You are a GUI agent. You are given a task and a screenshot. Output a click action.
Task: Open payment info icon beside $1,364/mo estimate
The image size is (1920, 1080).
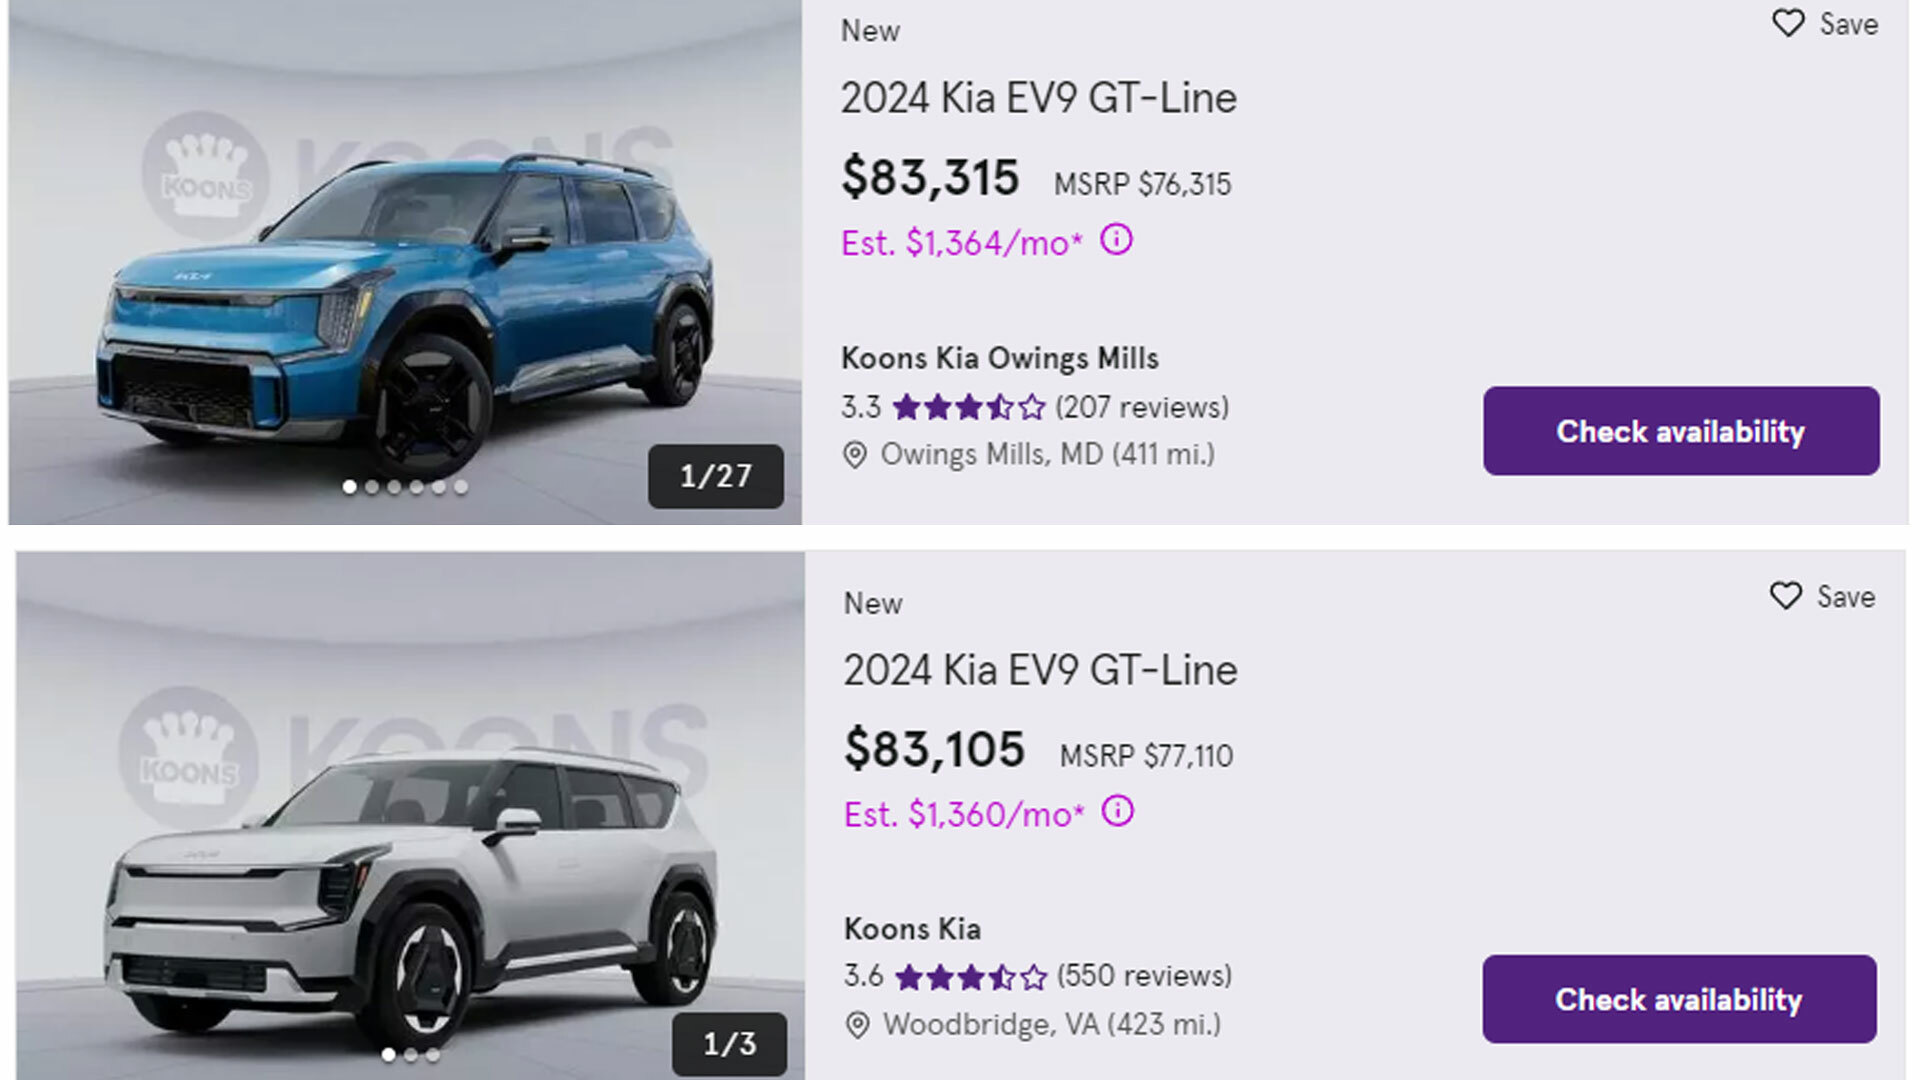[1116, 241]
